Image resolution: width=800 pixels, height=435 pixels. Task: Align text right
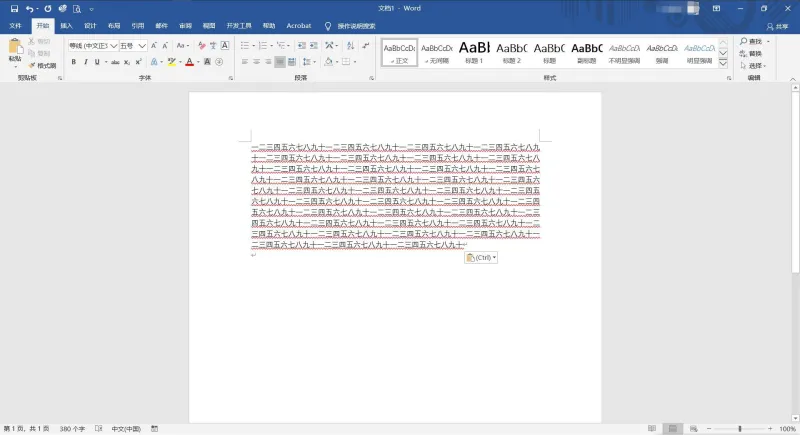268,62
